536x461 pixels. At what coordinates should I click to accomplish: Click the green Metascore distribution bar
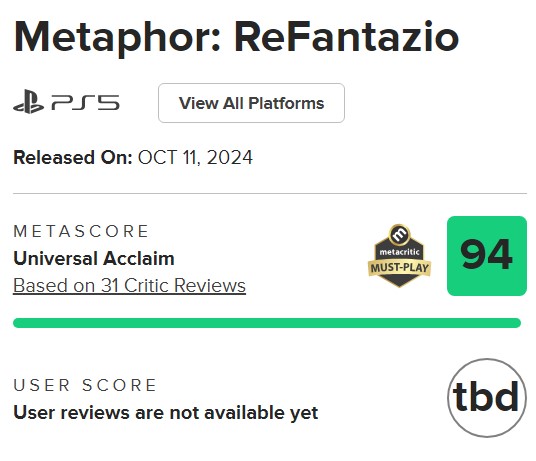[267, 323]
